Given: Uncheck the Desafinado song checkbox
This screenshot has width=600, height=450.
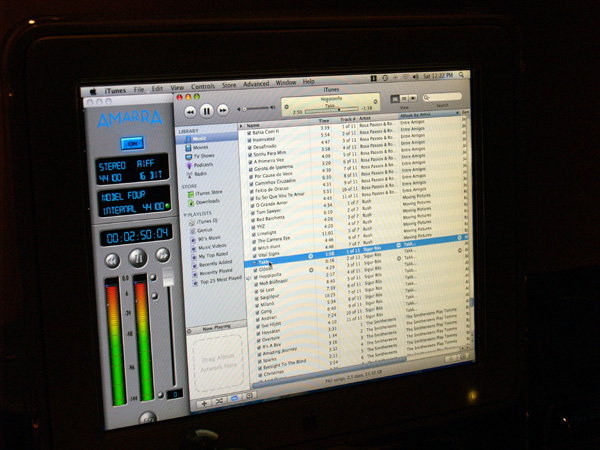Looking at the screenshot, I should (x=249, y=147).
